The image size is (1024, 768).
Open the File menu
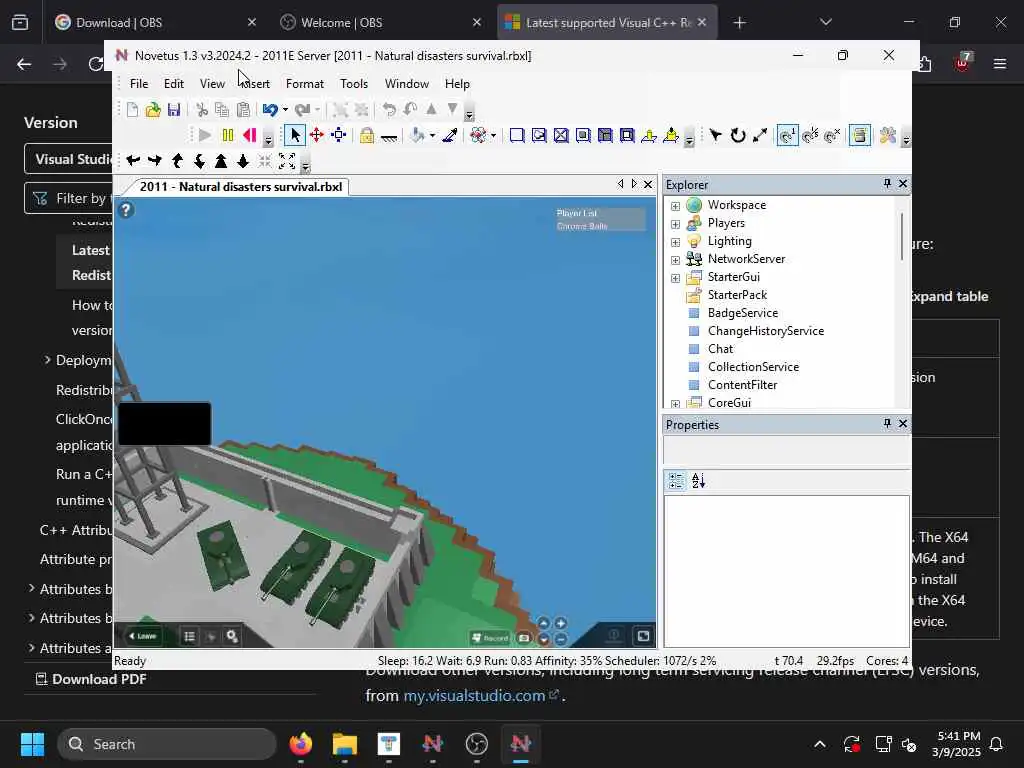point(139,84)
